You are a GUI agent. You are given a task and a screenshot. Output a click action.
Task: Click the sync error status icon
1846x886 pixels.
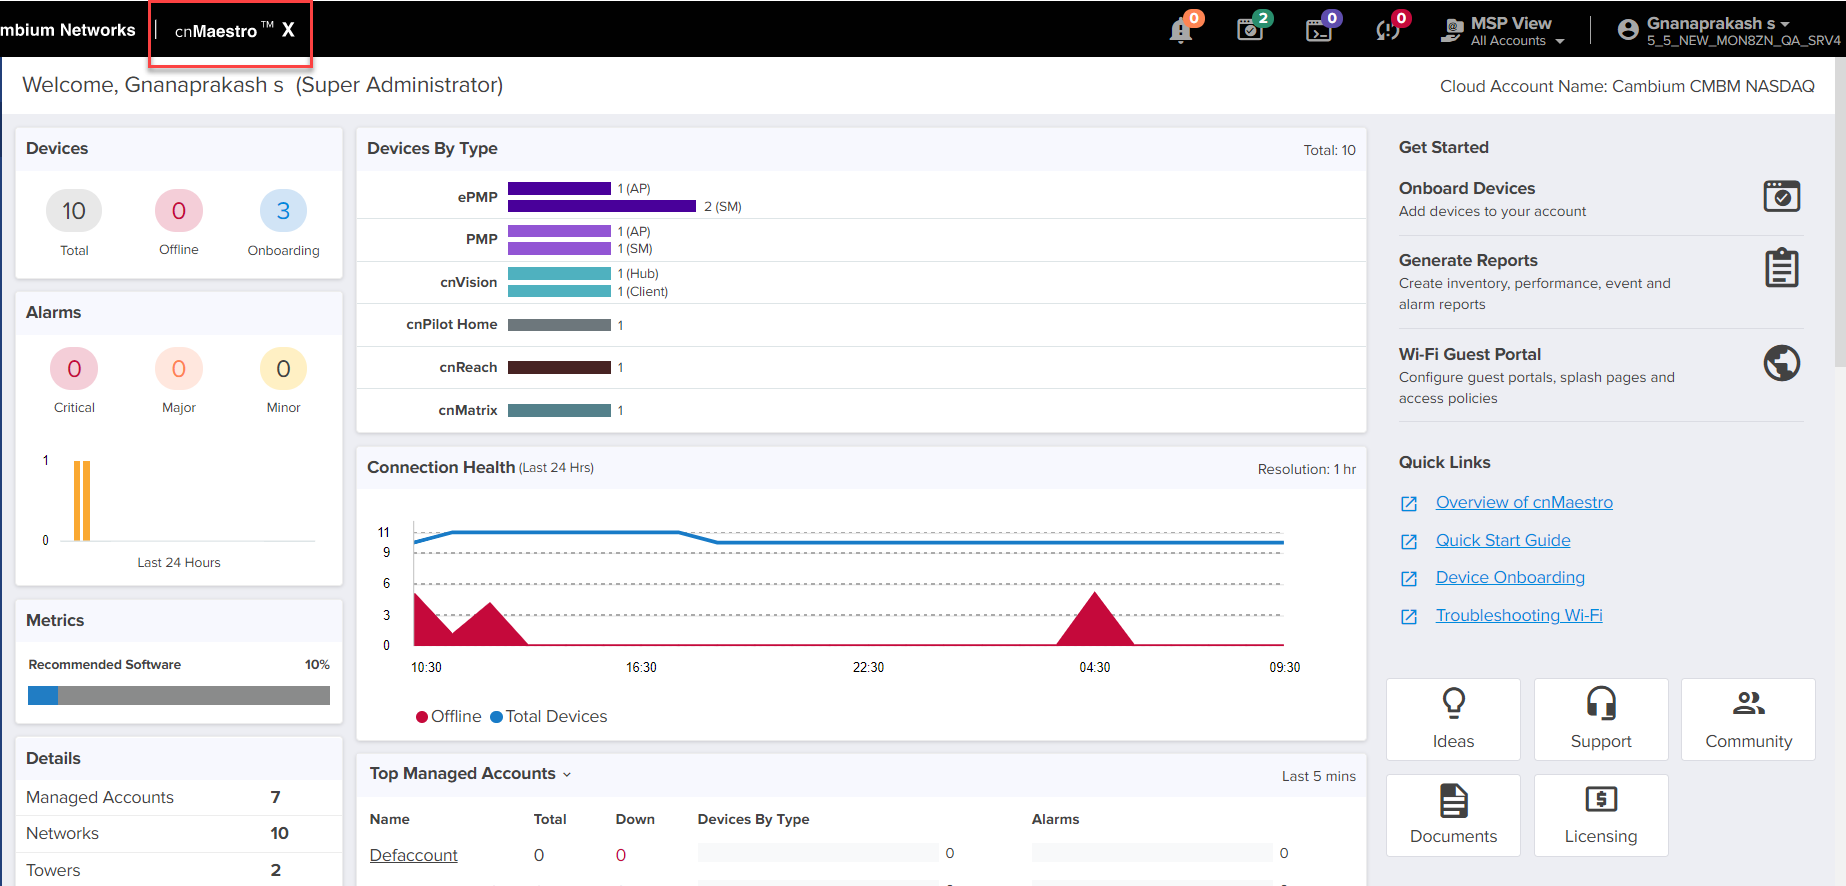(x=1387, y=31)
